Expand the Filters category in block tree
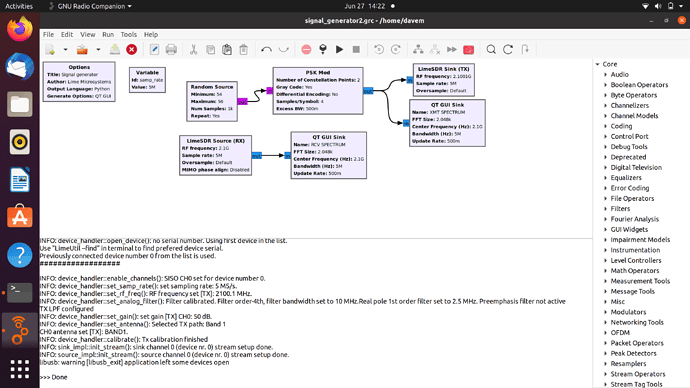 click(620, 209)
